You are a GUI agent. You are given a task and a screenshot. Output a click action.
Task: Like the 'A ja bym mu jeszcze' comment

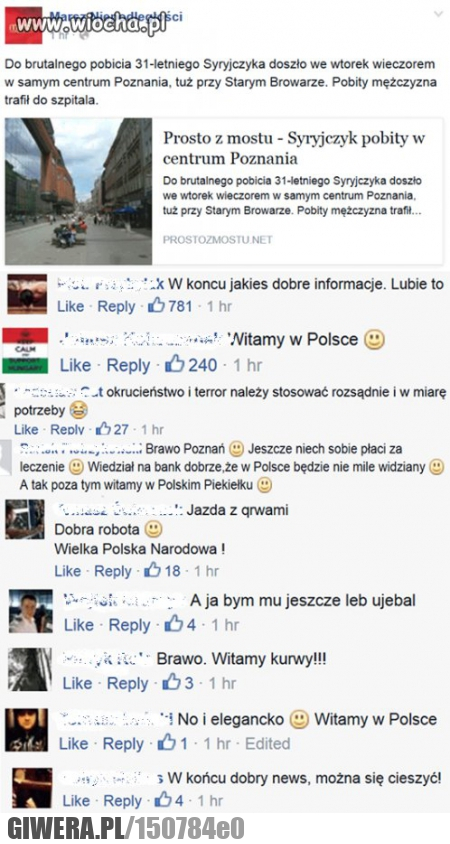[79, 624]
